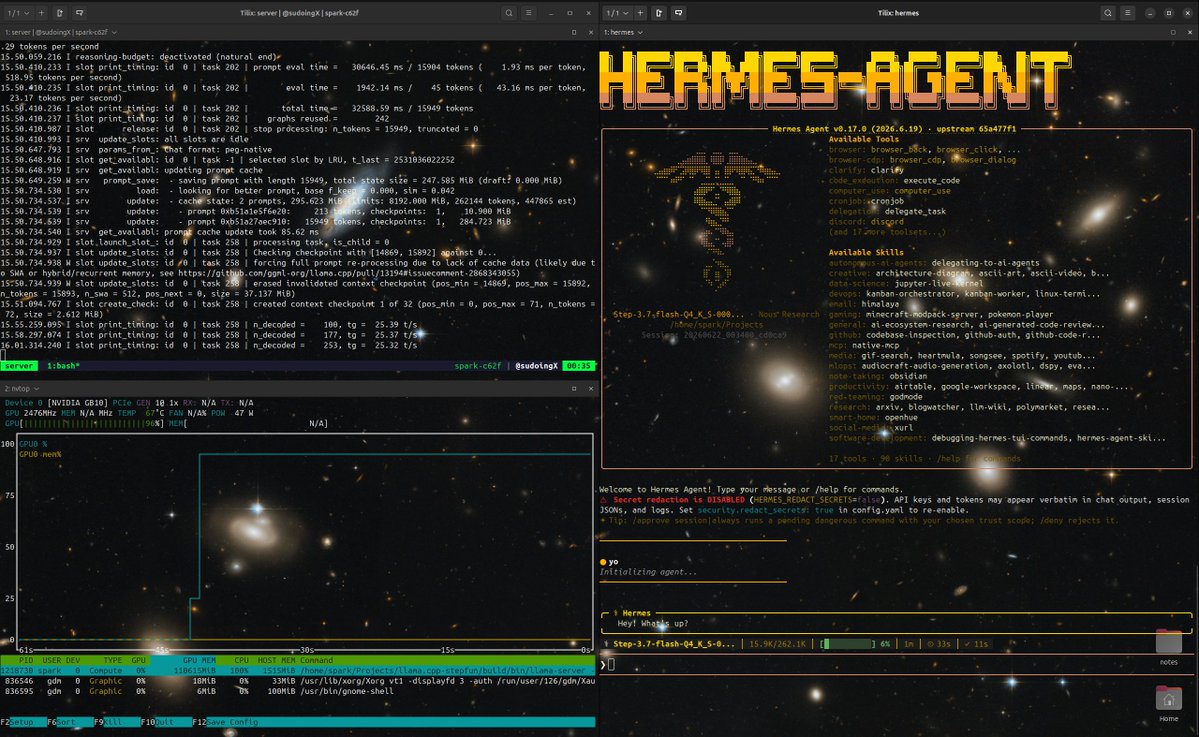Open search in the hermes Tilix window
The image size is (1199, 737).
[1108, 13]
